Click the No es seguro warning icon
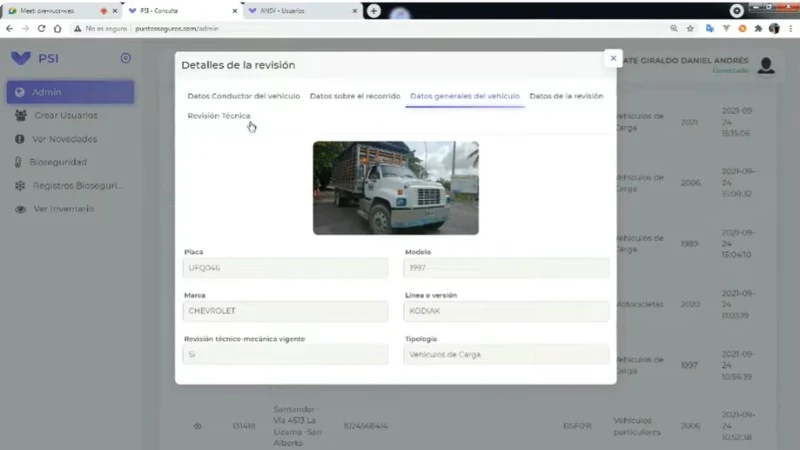Screen dimensions: 800x450 point(78,29)
